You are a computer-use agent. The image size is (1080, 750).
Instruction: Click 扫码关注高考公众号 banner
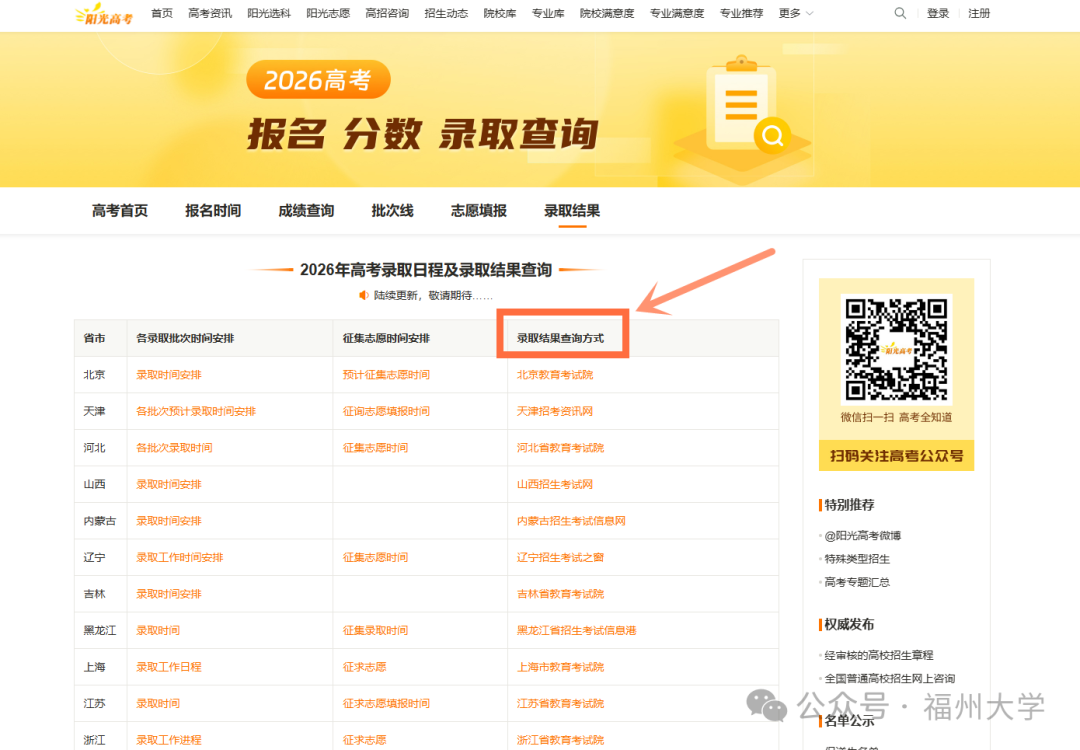(x=896, y=456)
